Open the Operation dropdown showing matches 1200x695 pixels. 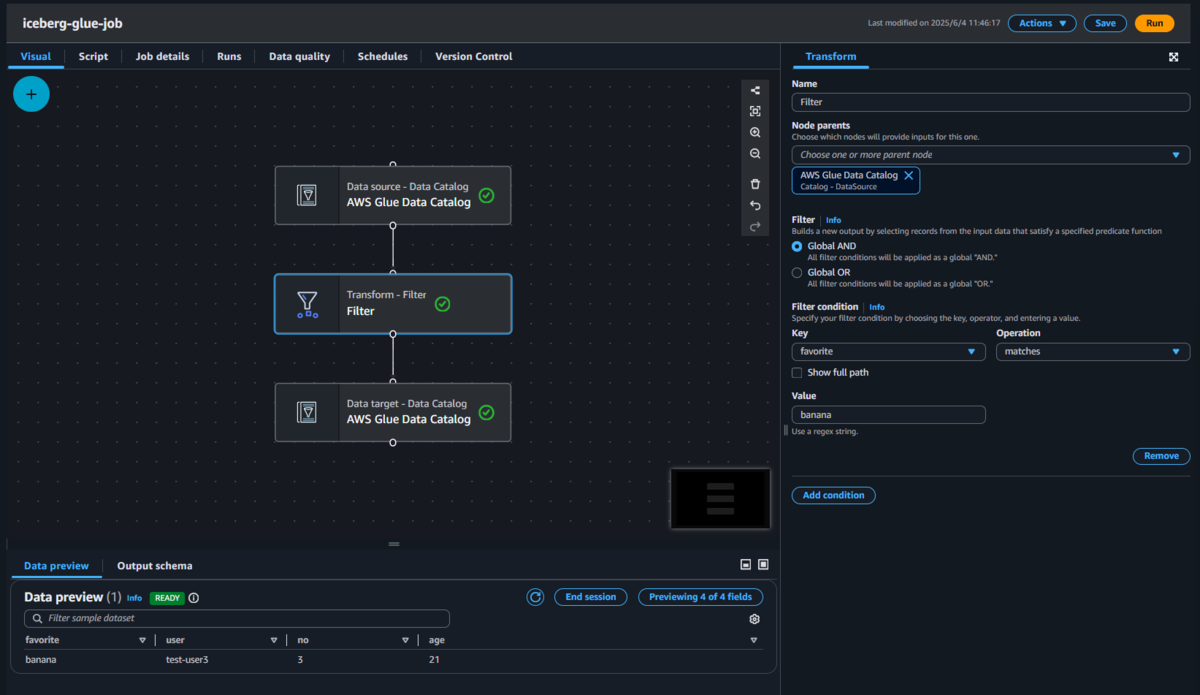[x=1093, y=352]
